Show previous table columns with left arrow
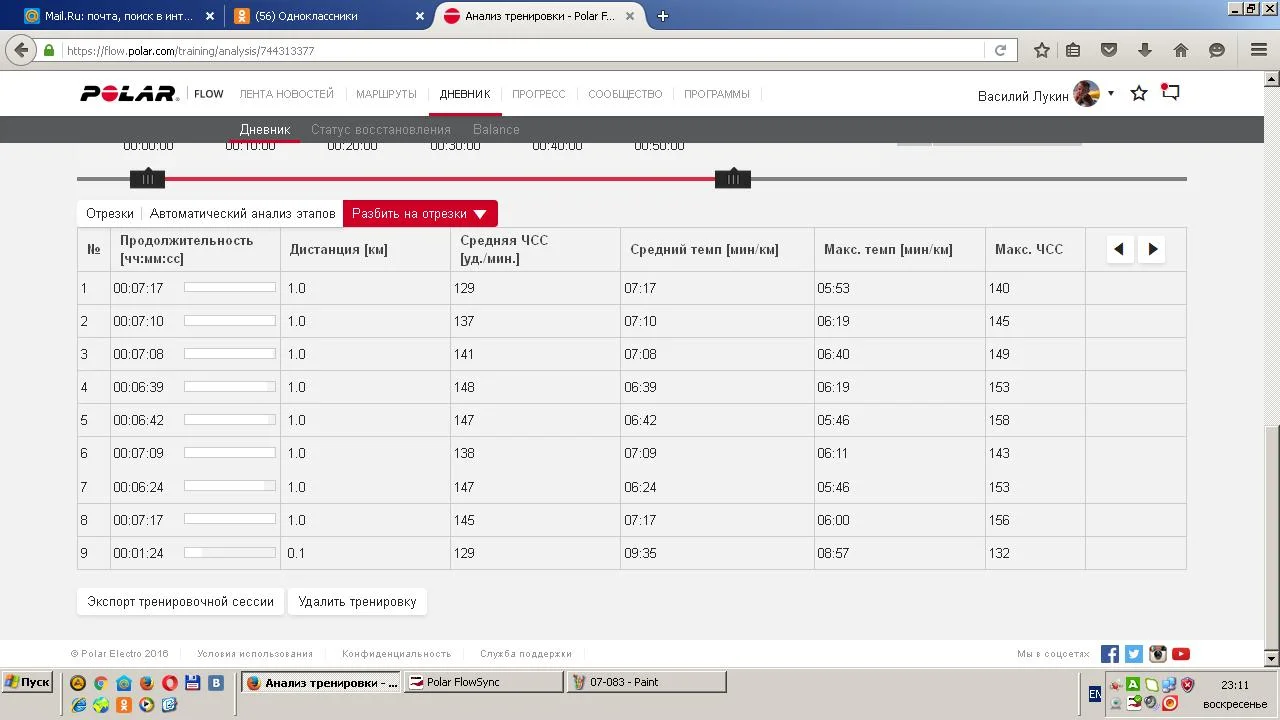Screen dimensions: 1280x720 [x=1119, y=249]
